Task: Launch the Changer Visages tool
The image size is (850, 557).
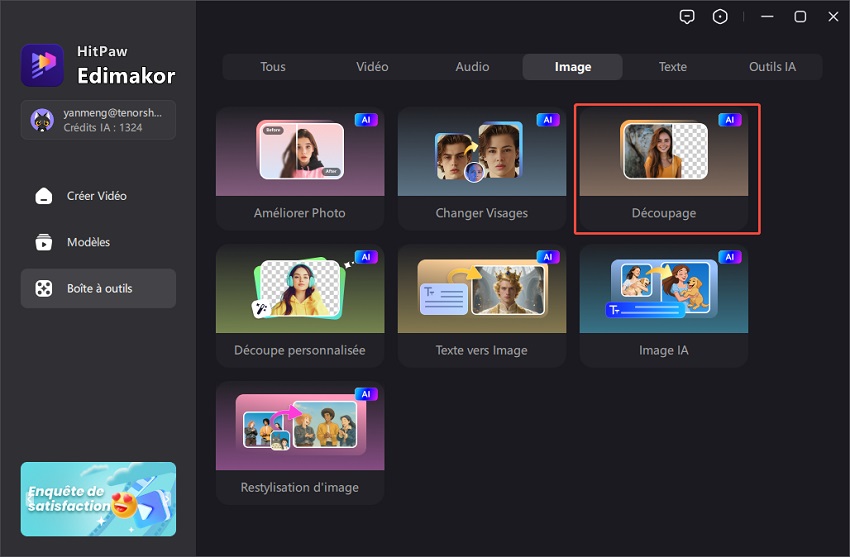Action: coord(481,167)
